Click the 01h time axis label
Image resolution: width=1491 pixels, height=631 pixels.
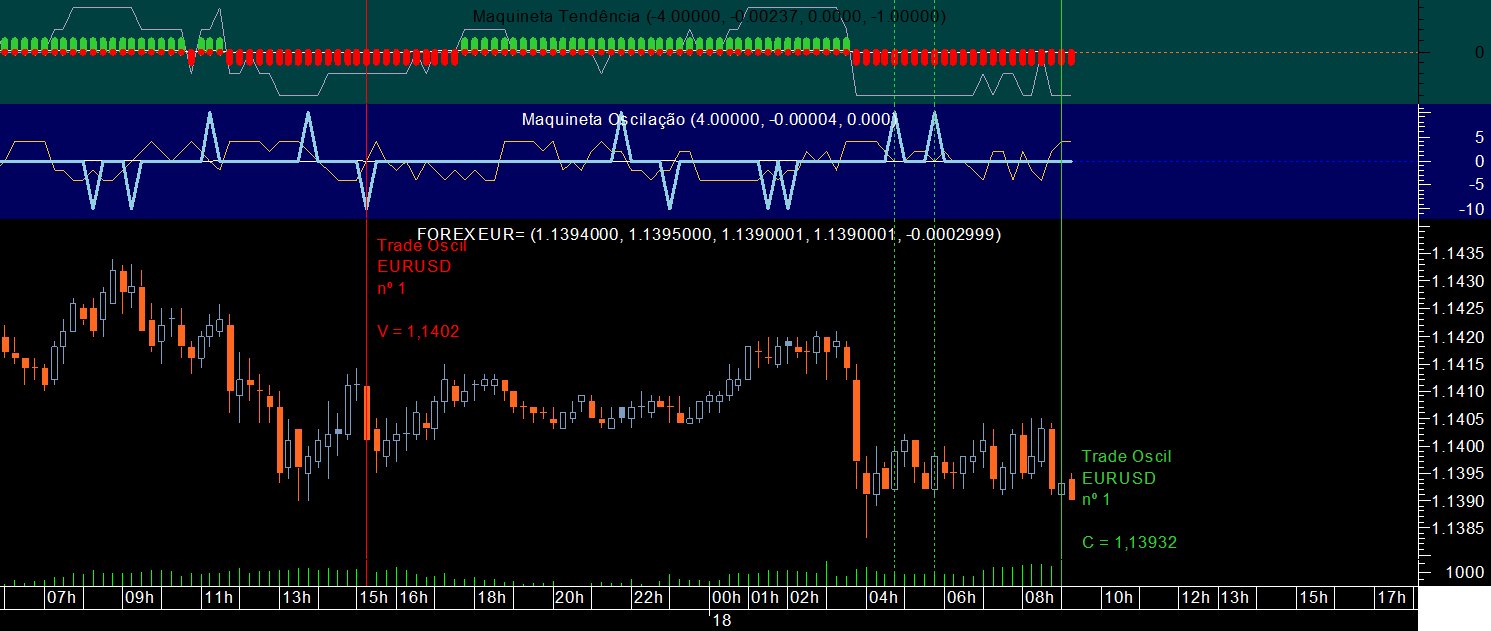click(765, 597)
